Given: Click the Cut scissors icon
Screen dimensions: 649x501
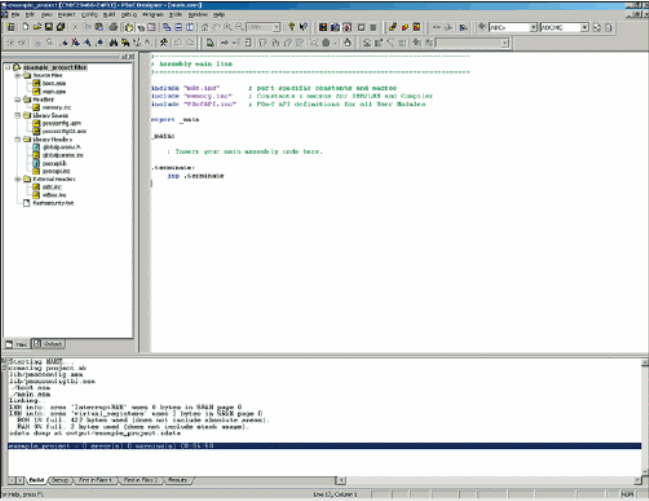Looking at the screenshot, I should [x=75, y=27].
